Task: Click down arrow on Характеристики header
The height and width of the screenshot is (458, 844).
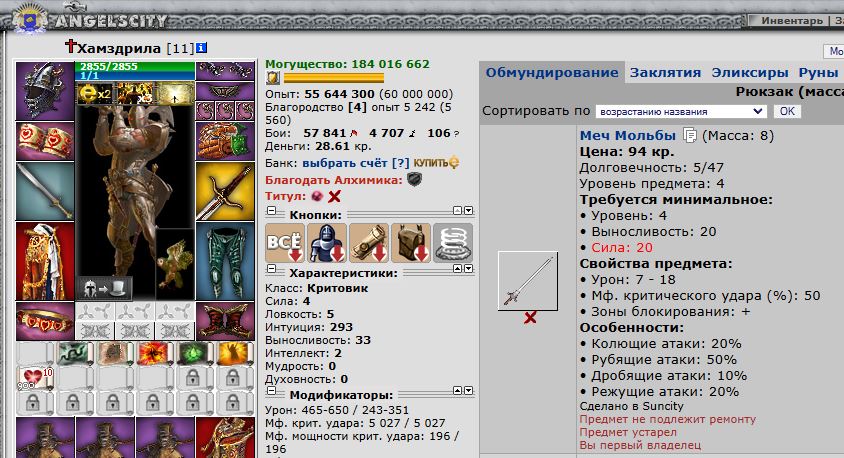Action: [x=468, y=268]
